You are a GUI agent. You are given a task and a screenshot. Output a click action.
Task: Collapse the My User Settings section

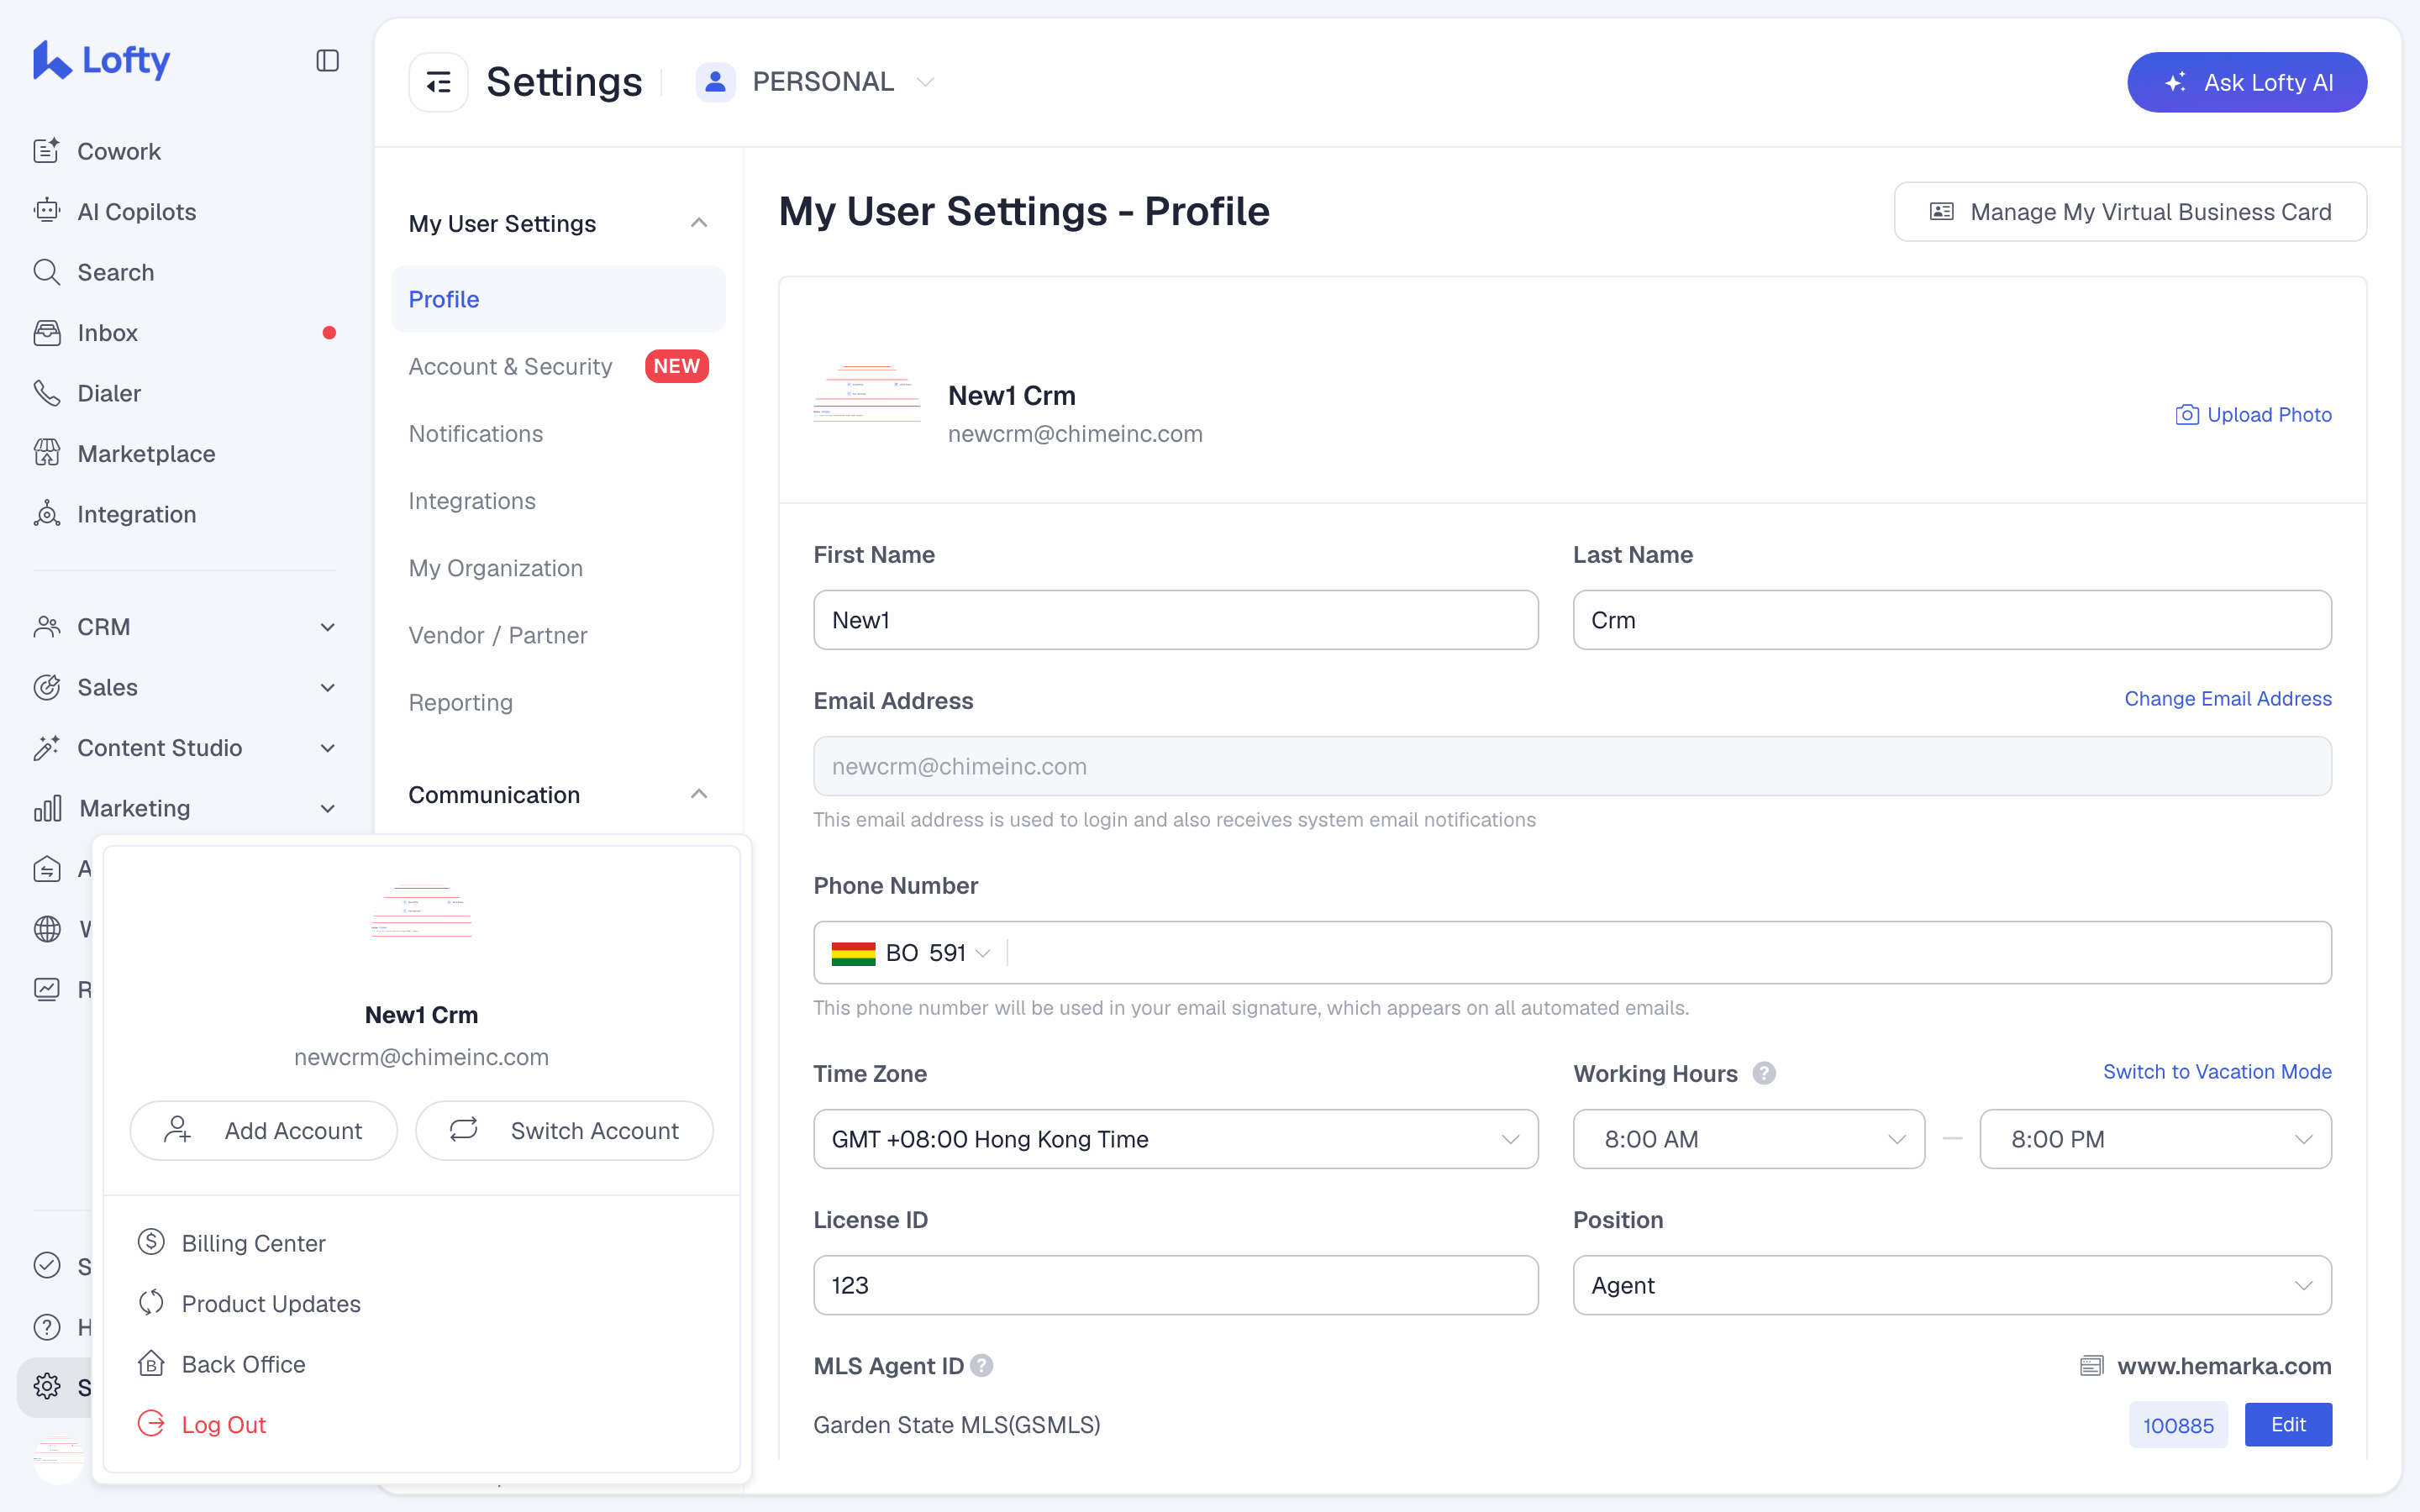(699, 223)
